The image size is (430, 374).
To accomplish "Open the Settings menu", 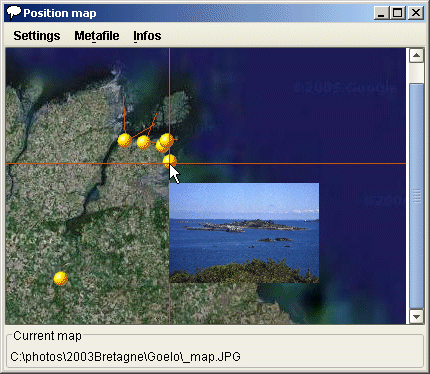I will [37, 36].
